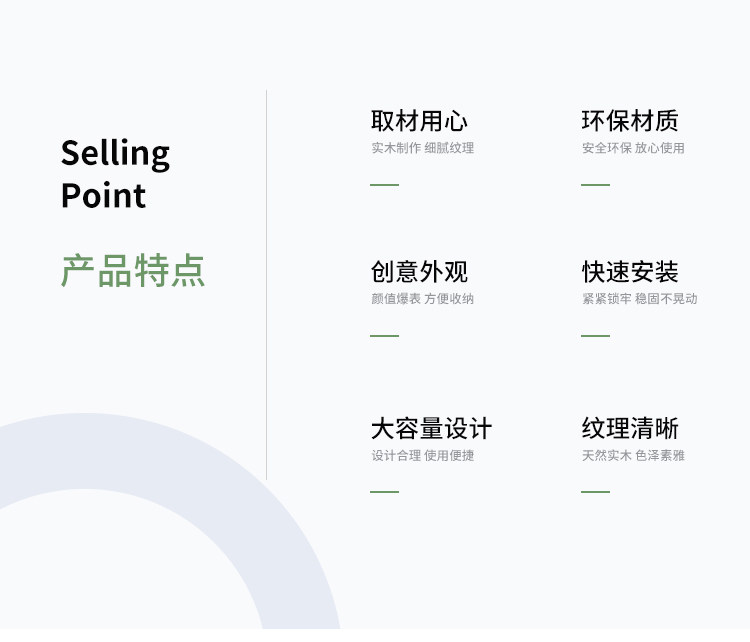Image resolution: width=750 pixels, height=642 pixels.
Task: Click green underline below 取材用心
Action: pos(385,185)
